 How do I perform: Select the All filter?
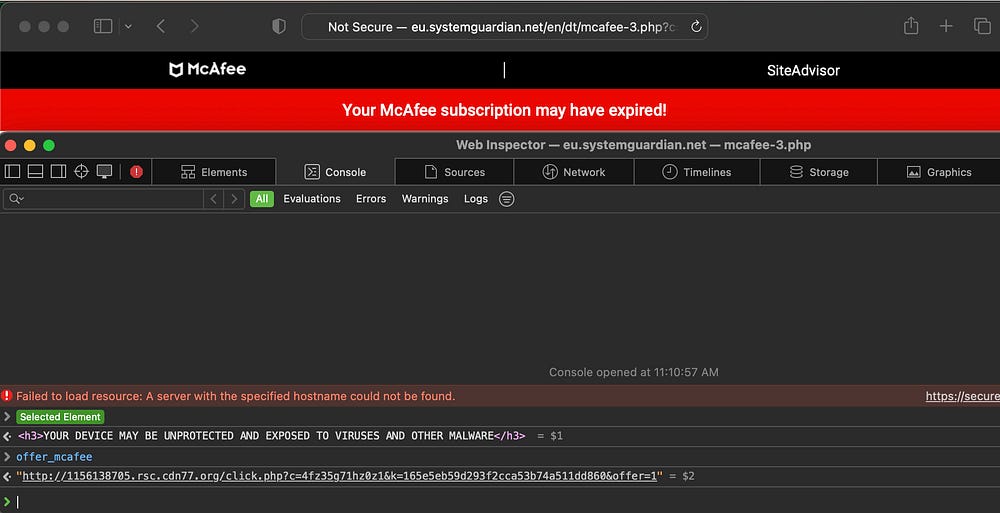tap(262, 199)
